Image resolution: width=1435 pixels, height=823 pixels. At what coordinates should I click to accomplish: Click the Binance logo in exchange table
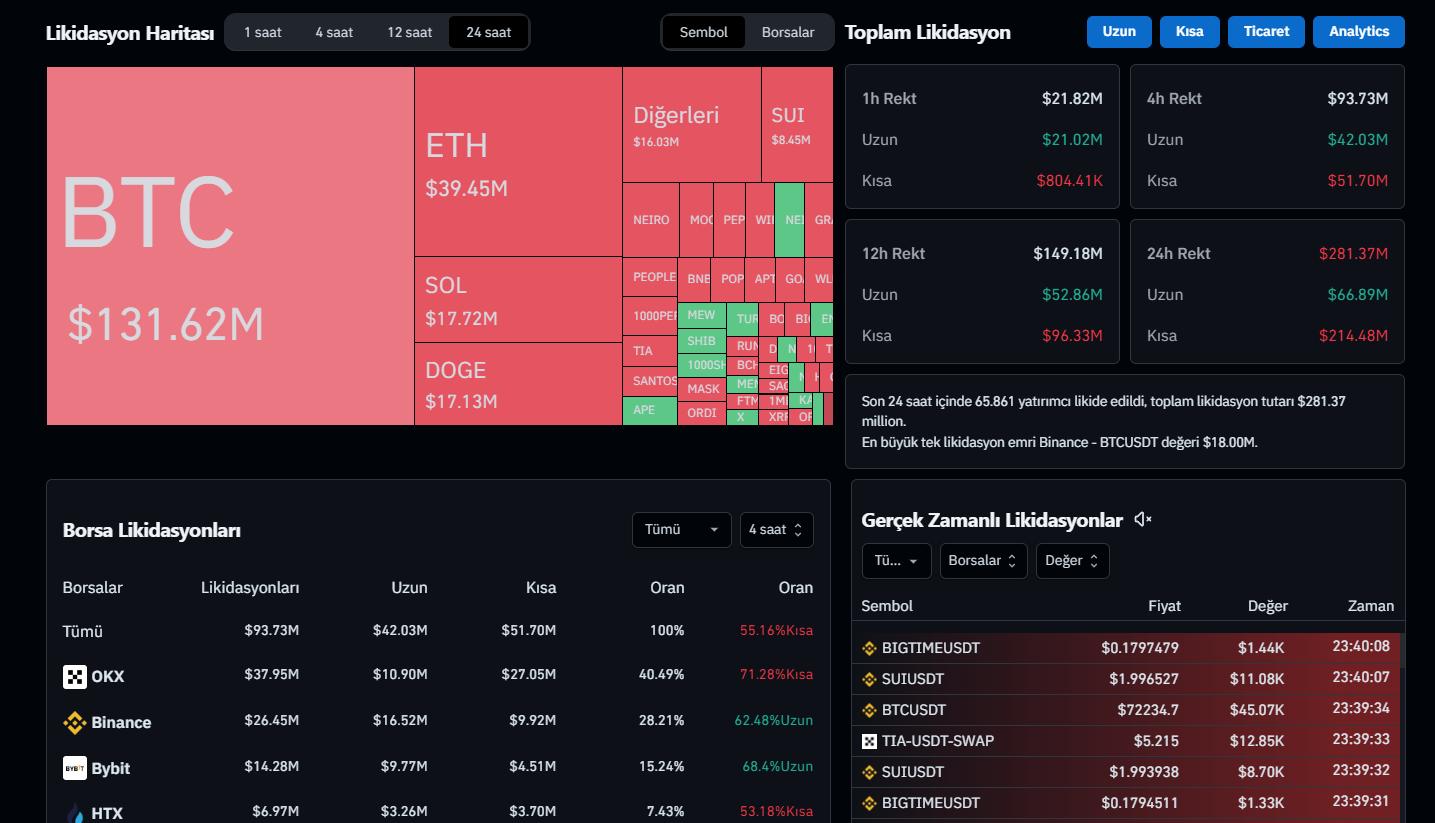75,722
